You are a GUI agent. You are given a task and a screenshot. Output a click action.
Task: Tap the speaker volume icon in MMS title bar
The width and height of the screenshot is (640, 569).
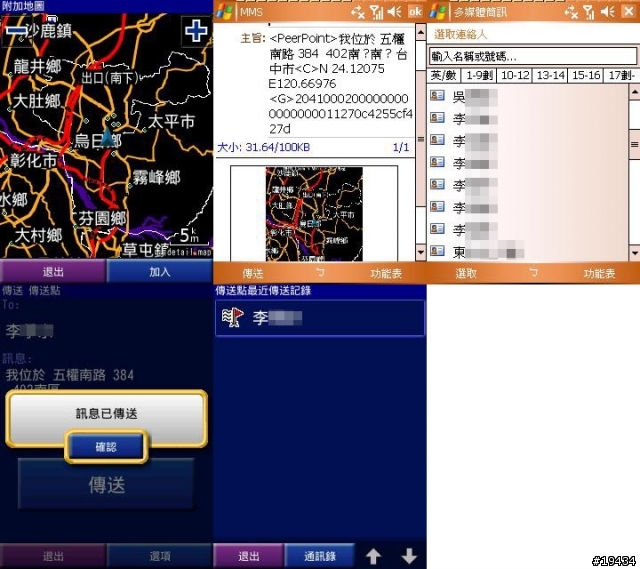pos(395,12)
